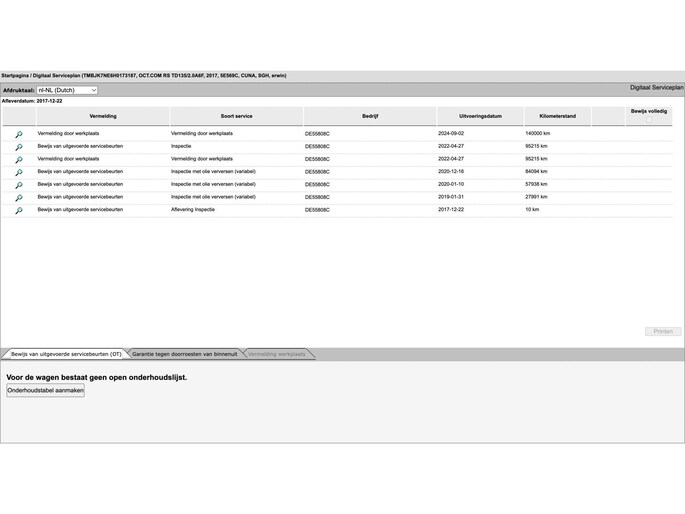Click the Soort service column header

pos(236,116)
